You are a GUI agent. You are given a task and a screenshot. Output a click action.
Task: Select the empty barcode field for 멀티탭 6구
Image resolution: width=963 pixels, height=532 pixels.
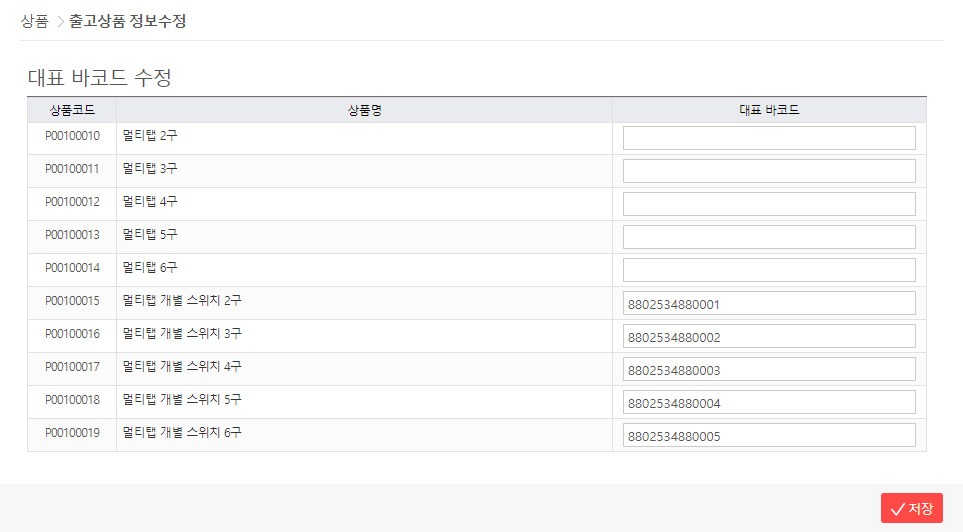click(768, 270)
